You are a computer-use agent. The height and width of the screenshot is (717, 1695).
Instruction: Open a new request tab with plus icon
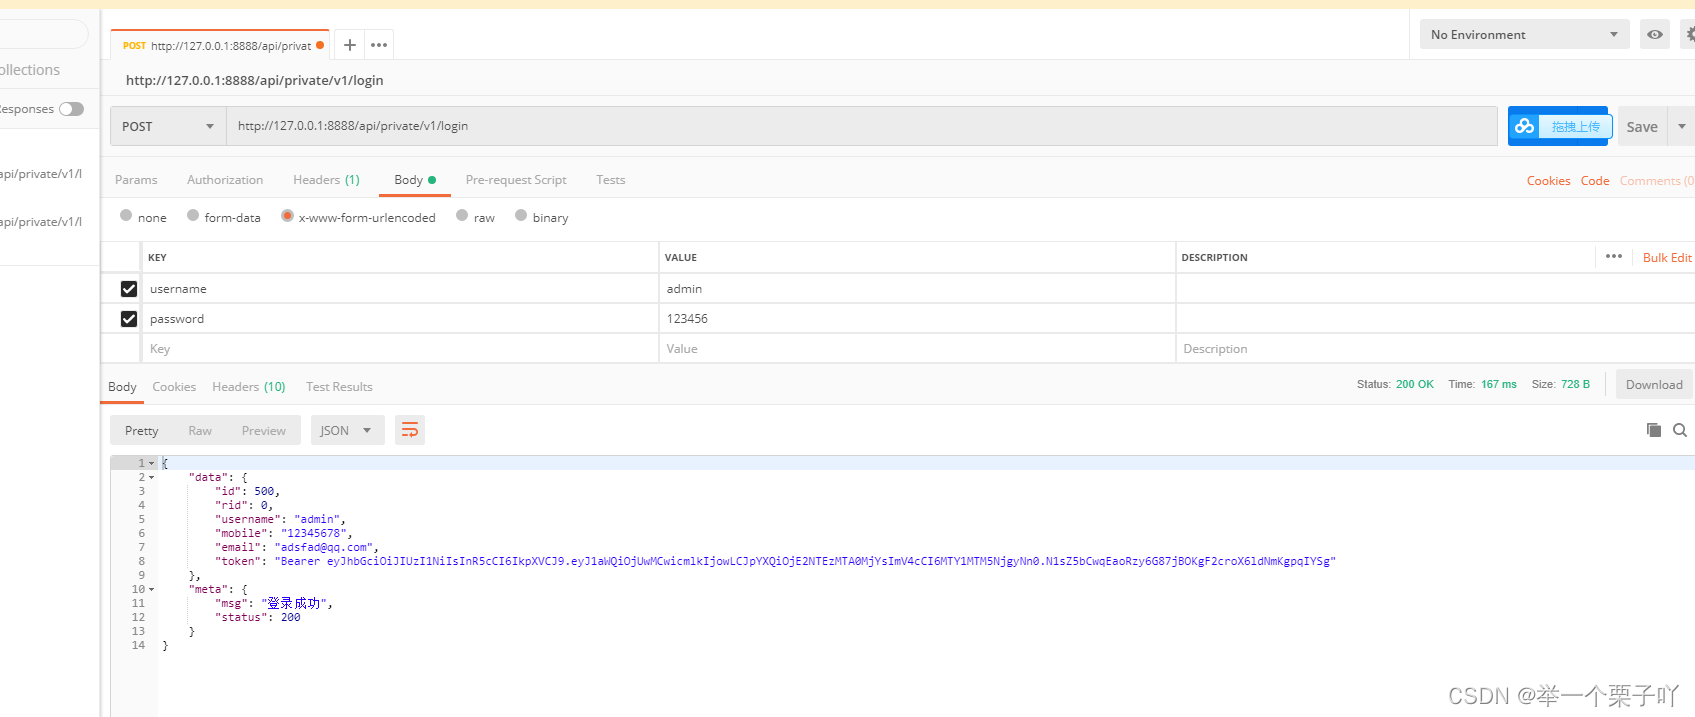[349, 45]
